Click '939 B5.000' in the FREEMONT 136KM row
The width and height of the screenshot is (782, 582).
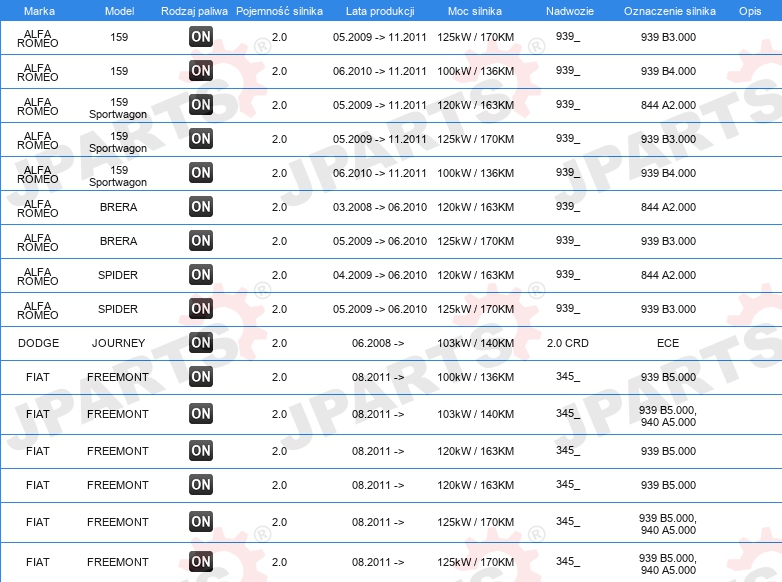tap(668, 377)
